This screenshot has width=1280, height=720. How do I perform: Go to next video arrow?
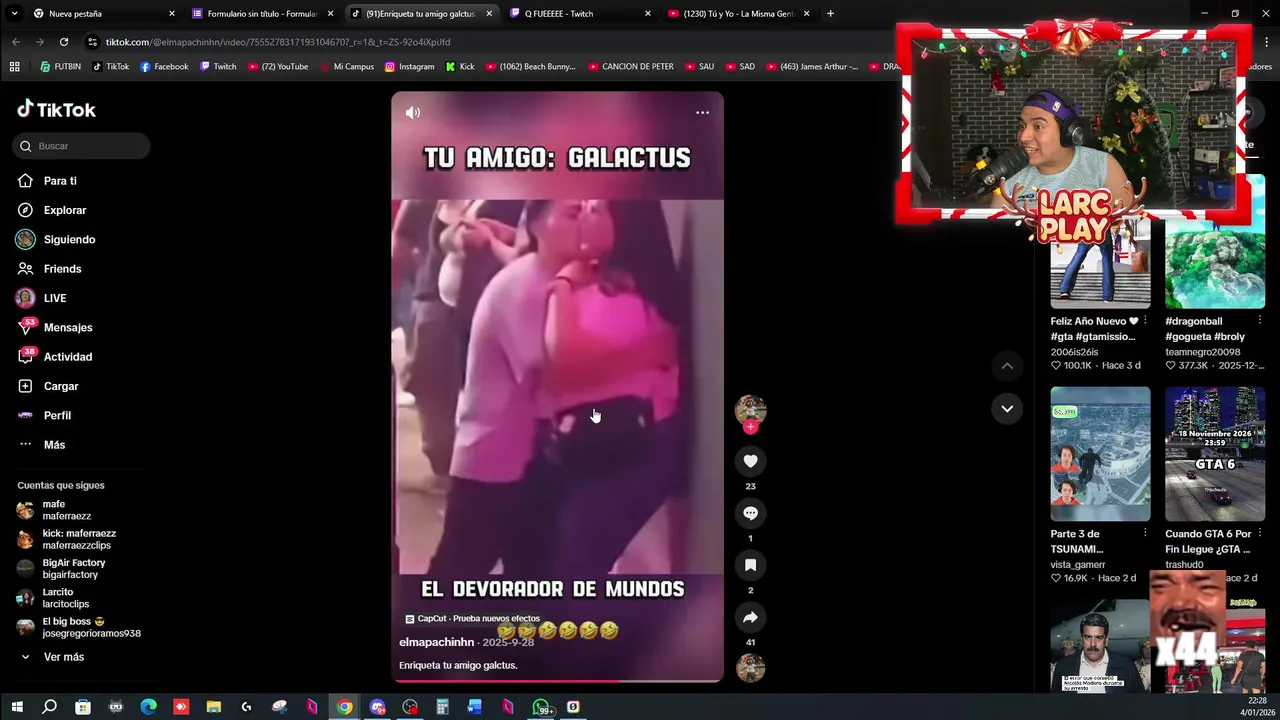(x=1007, y=408)
